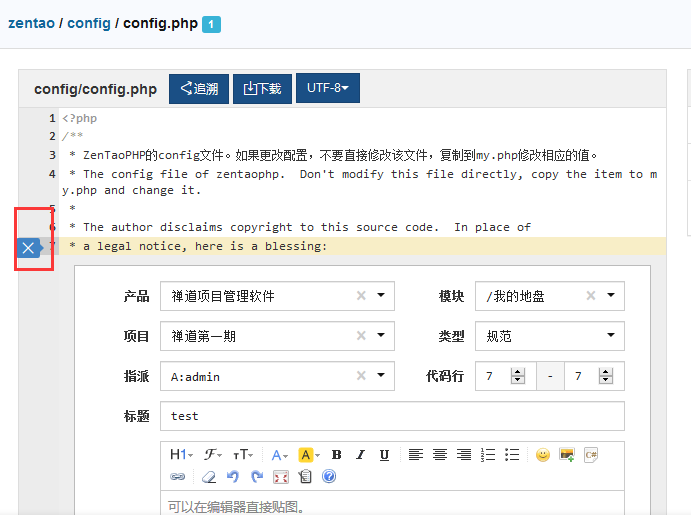
Task: Click the blue badge next to config.php
Action: 211,24
